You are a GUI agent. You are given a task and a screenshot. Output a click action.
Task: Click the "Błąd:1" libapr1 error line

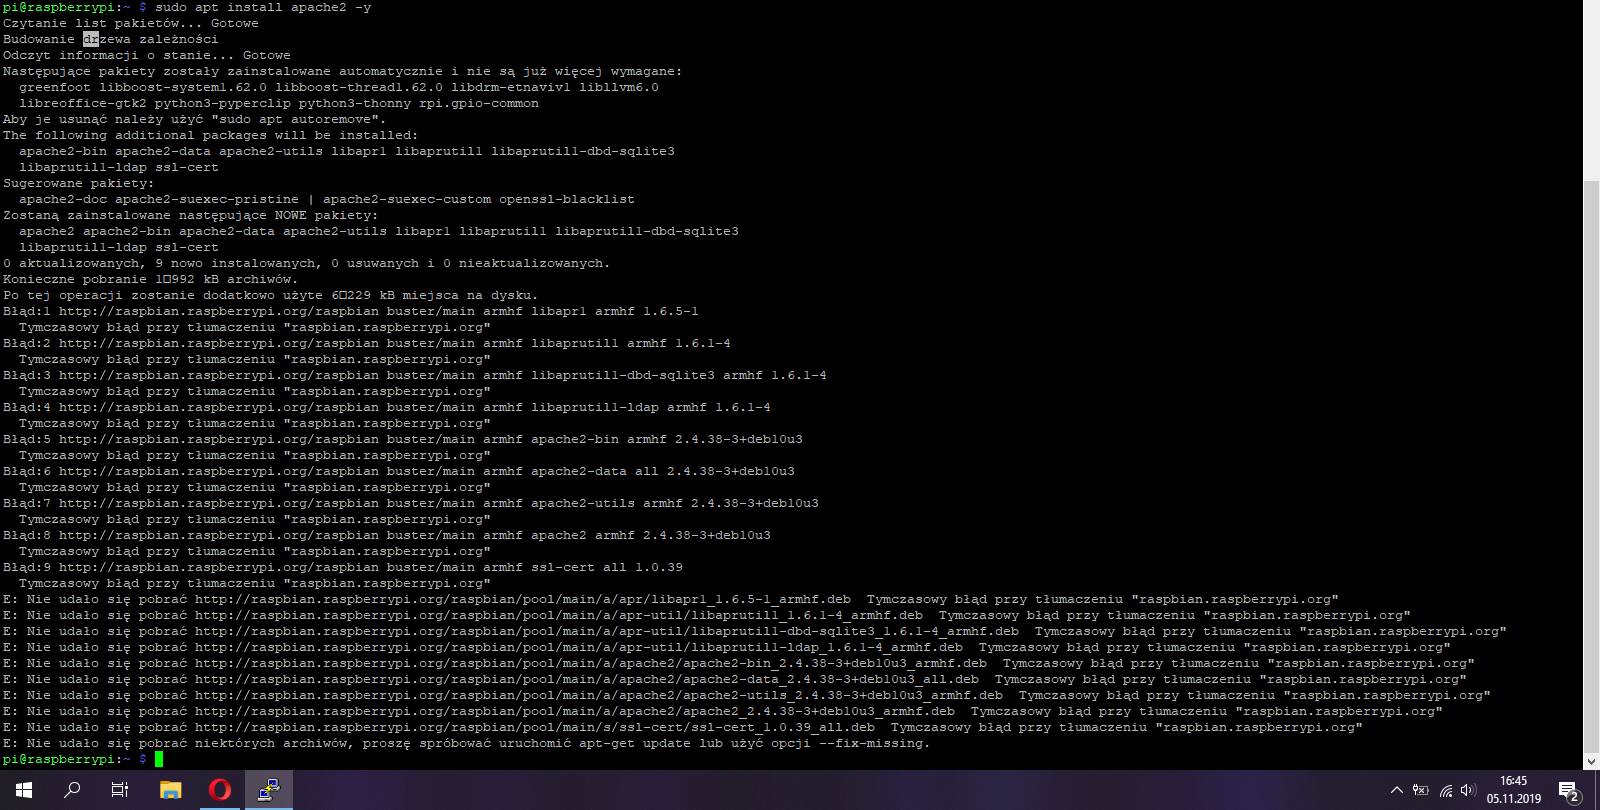[351, 311]
